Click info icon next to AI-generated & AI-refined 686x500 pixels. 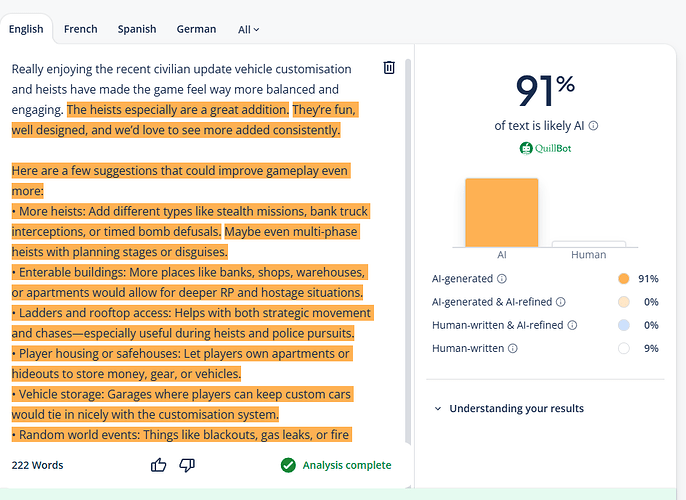point(560,302)
